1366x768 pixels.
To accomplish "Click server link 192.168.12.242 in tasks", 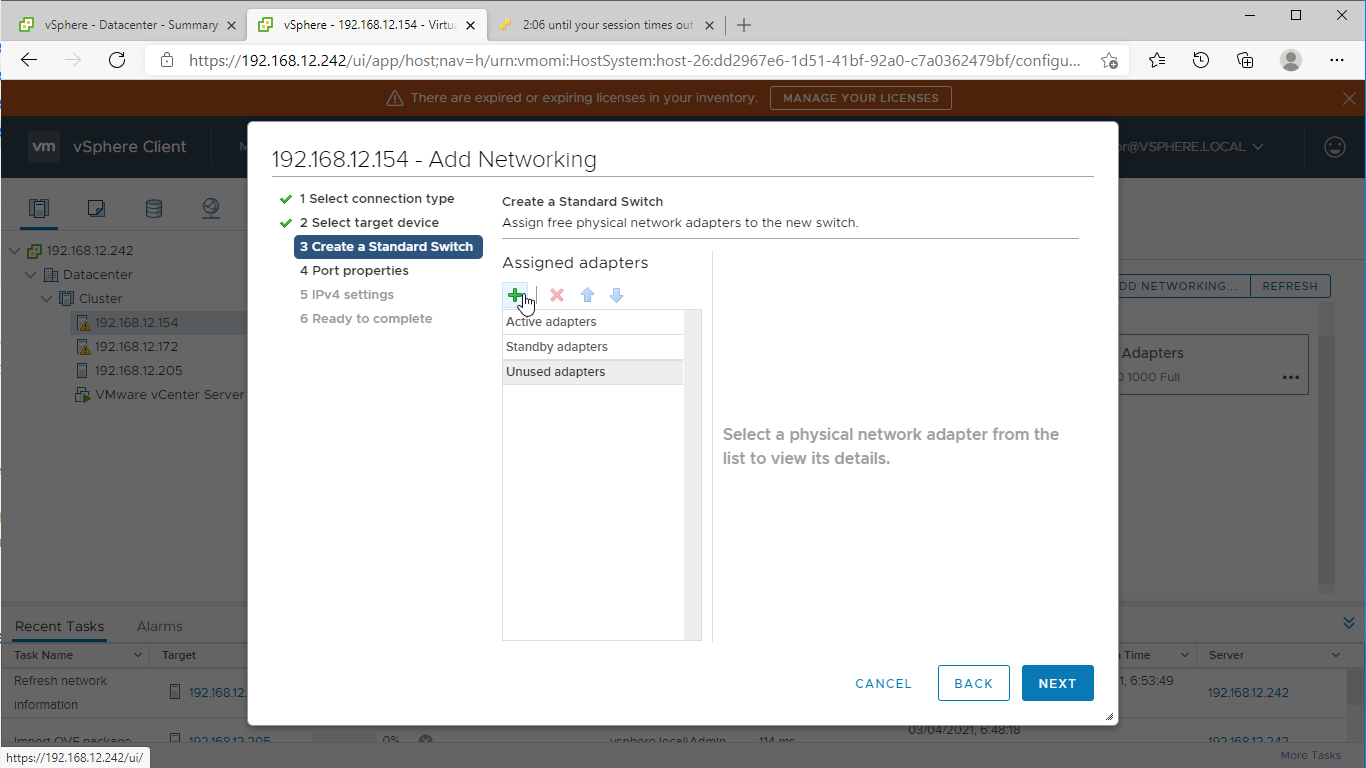I will (1248, 692).
